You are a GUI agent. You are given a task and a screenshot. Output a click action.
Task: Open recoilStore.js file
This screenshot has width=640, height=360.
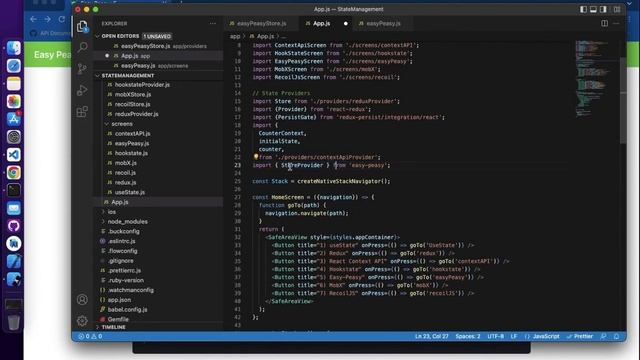[132, 104]
